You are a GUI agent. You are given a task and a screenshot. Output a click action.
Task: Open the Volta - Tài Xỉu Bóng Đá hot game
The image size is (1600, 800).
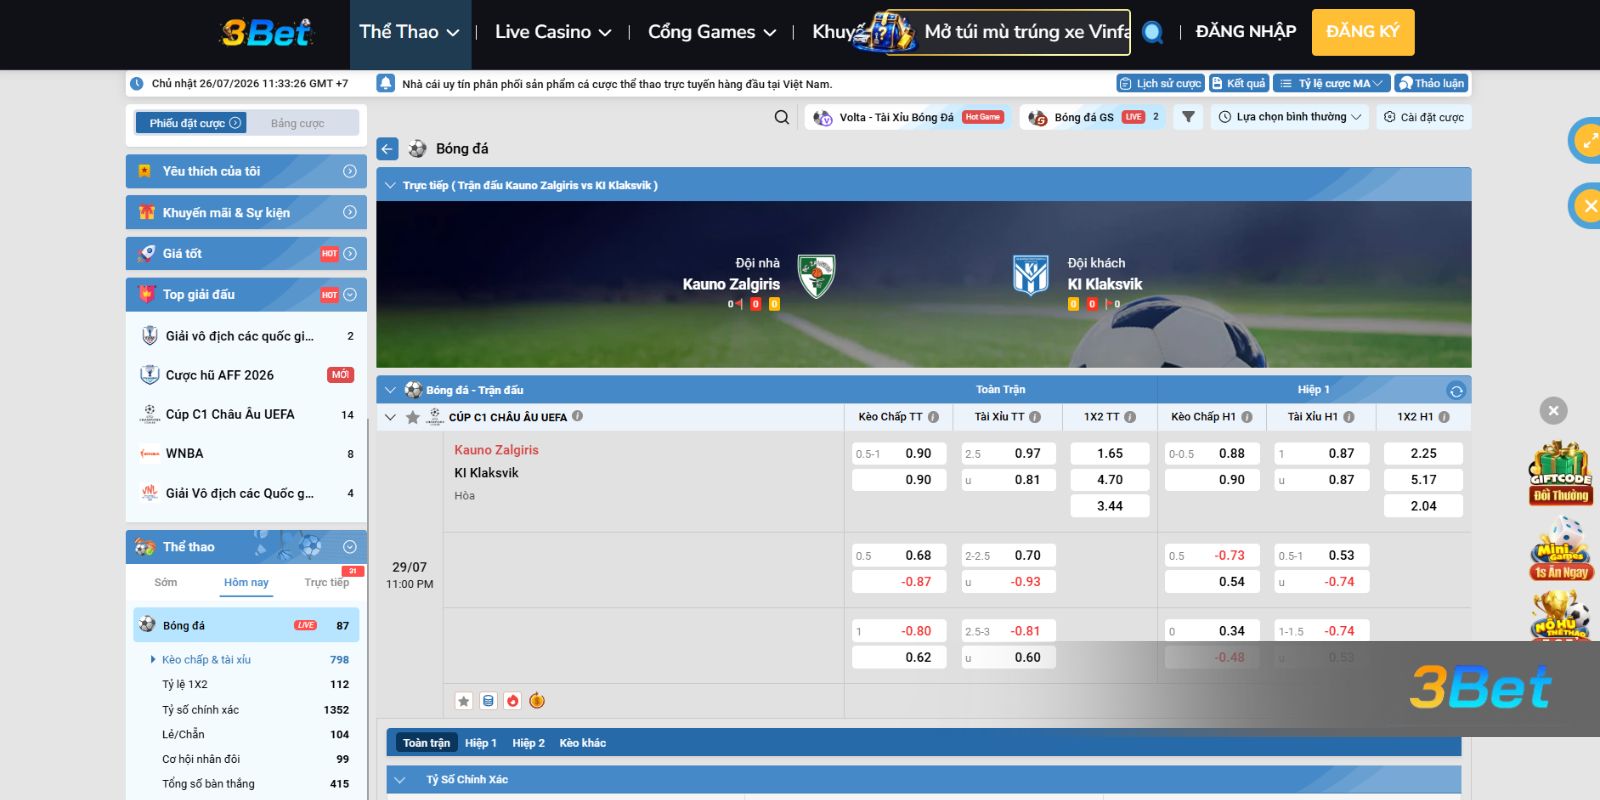pyautogui.click(x=908, y=117)
